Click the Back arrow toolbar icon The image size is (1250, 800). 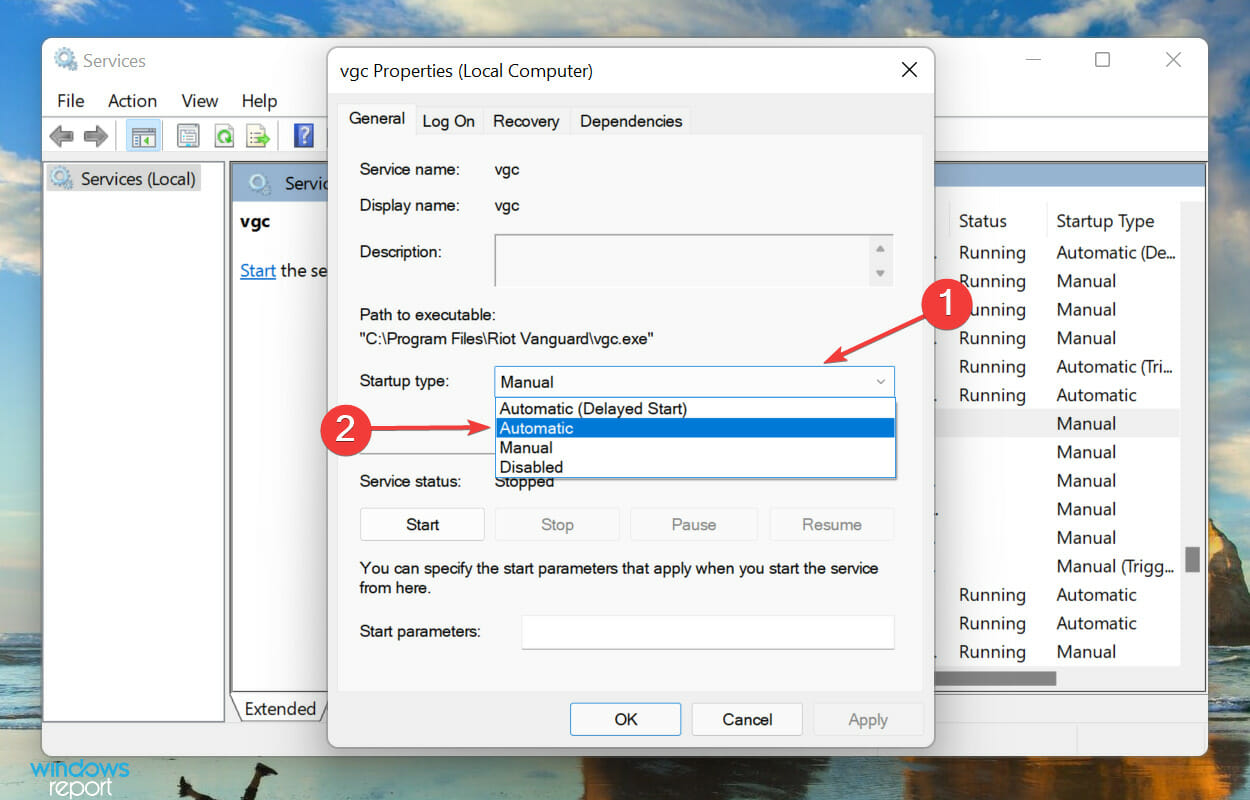61,136
